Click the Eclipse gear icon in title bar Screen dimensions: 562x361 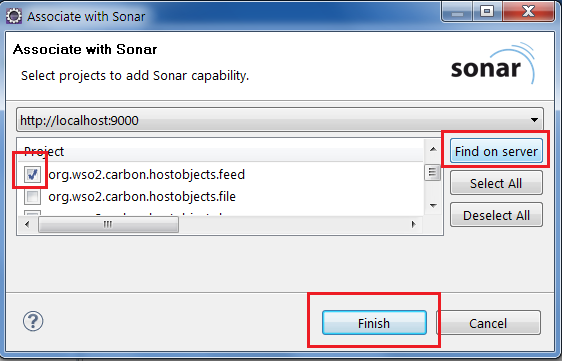coord(14,16)
